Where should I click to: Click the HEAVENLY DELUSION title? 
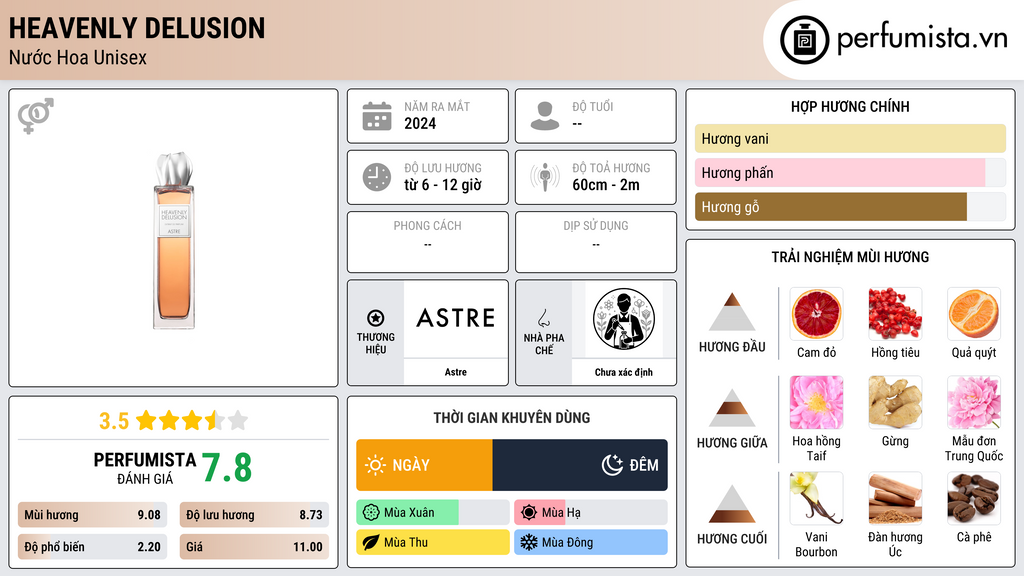pyautogui.click(x=137, y=28)
